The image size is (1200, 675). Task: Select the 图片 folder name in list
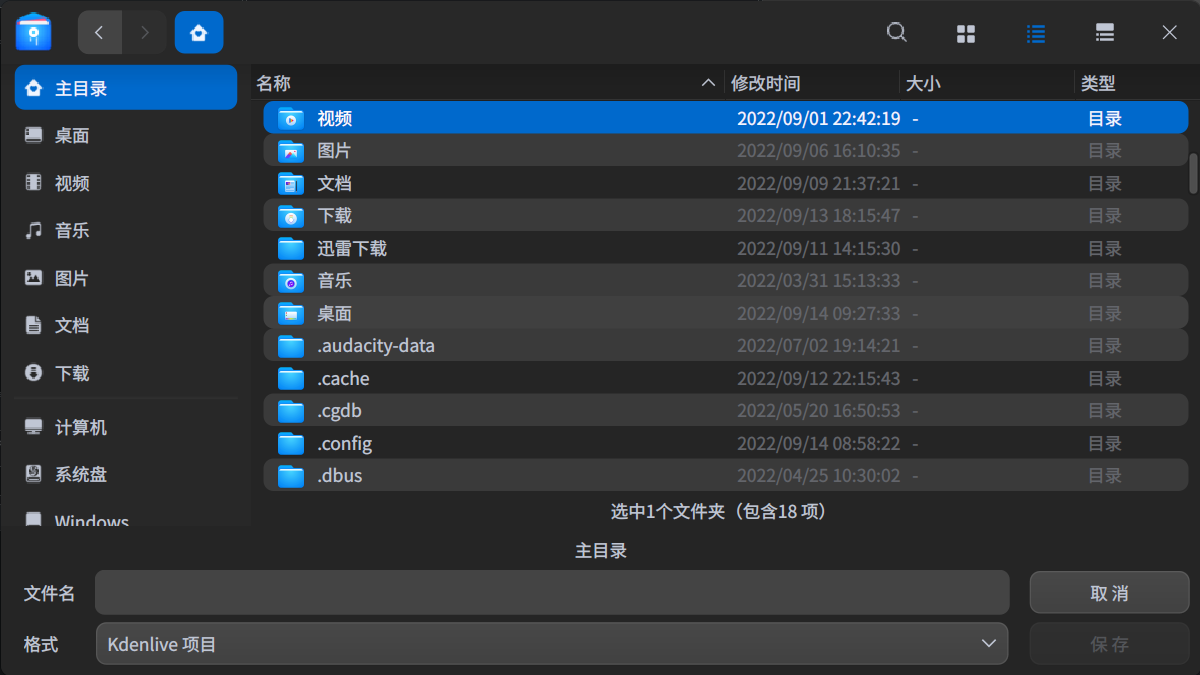(335, 151)
